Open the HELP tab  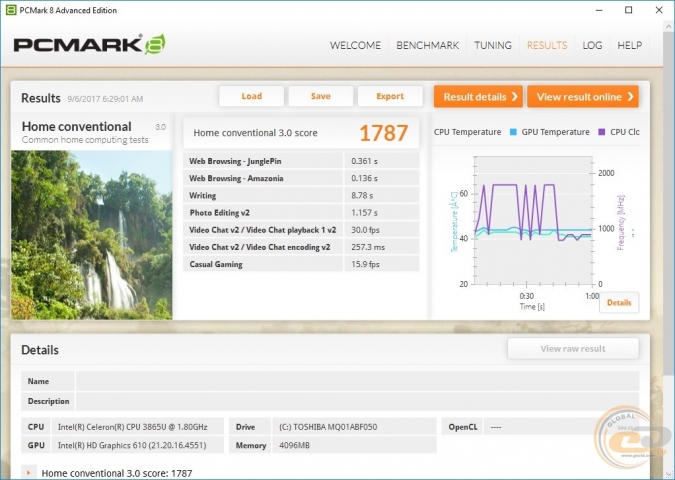[x=629, y=45]
